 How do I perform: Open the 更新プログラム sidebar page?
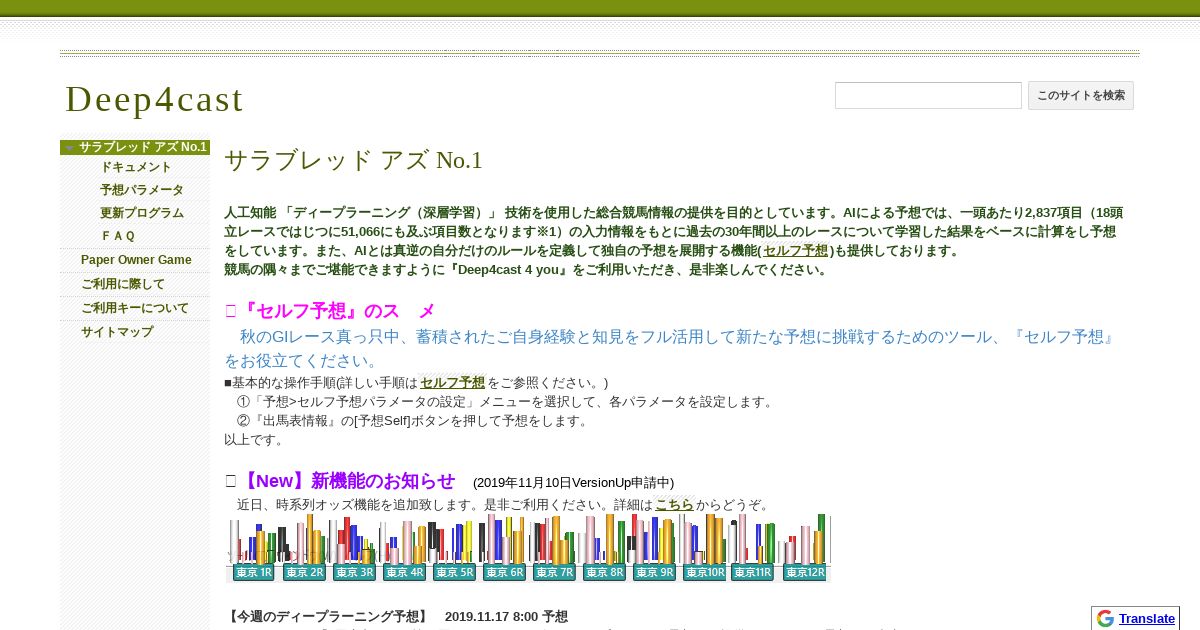pos(142,213)
